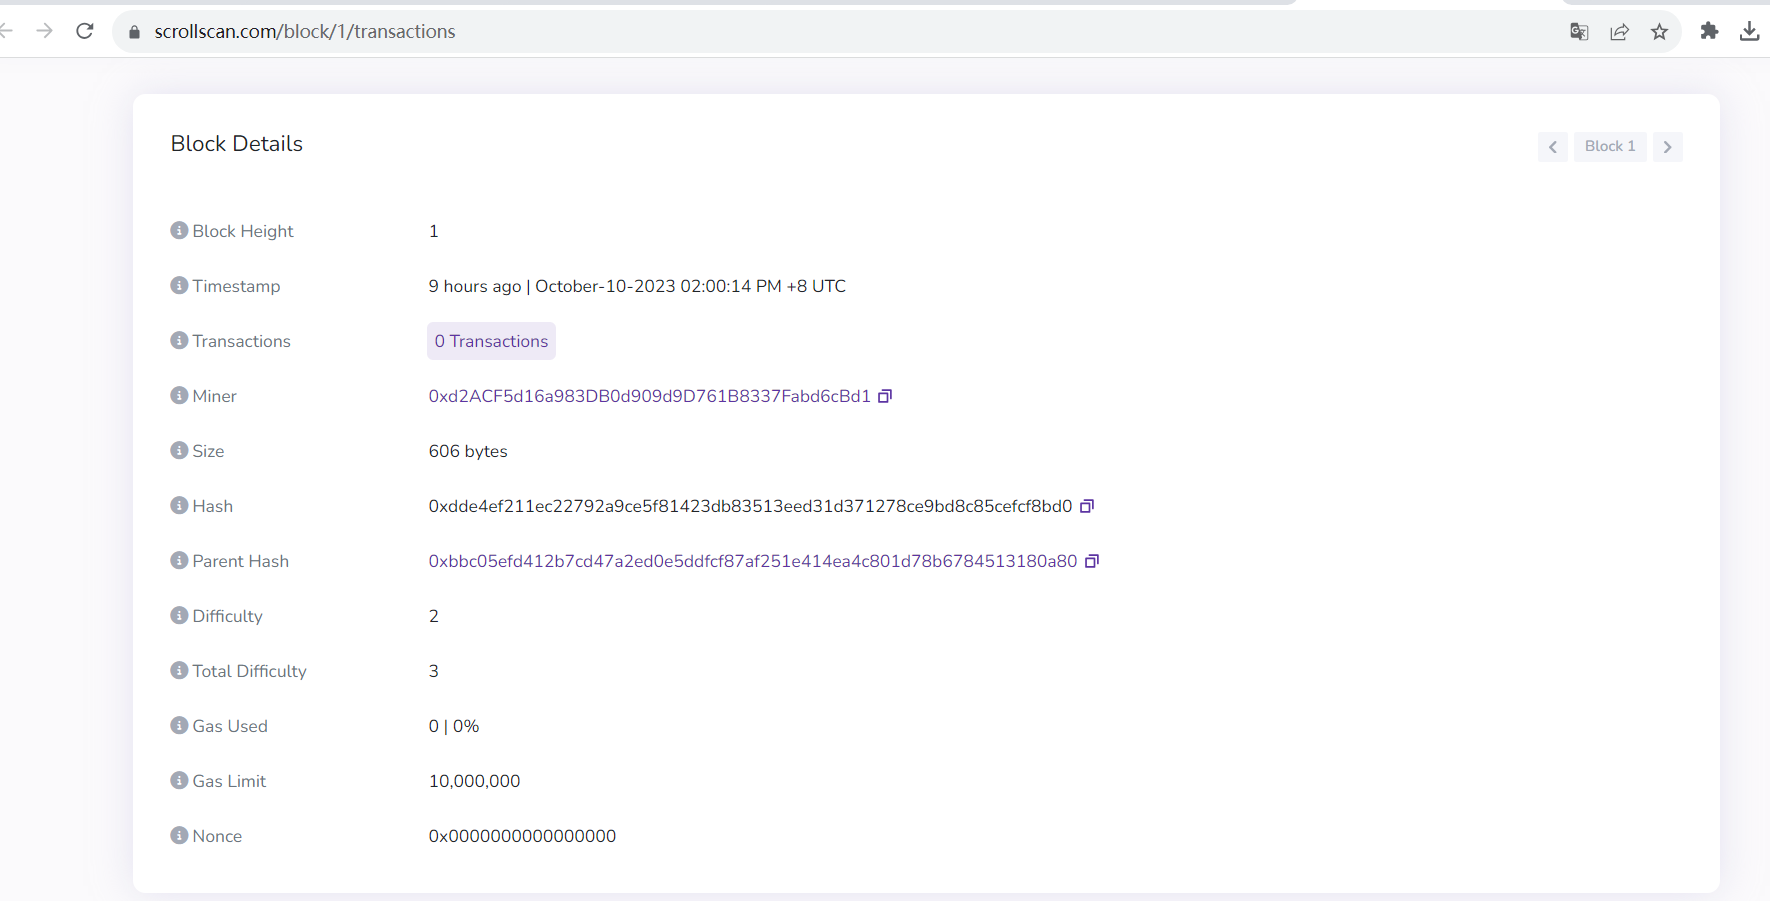Click the timestamp value October-10-2023
This screenshot has height=901, width=1770.
[x=637, y=286]
